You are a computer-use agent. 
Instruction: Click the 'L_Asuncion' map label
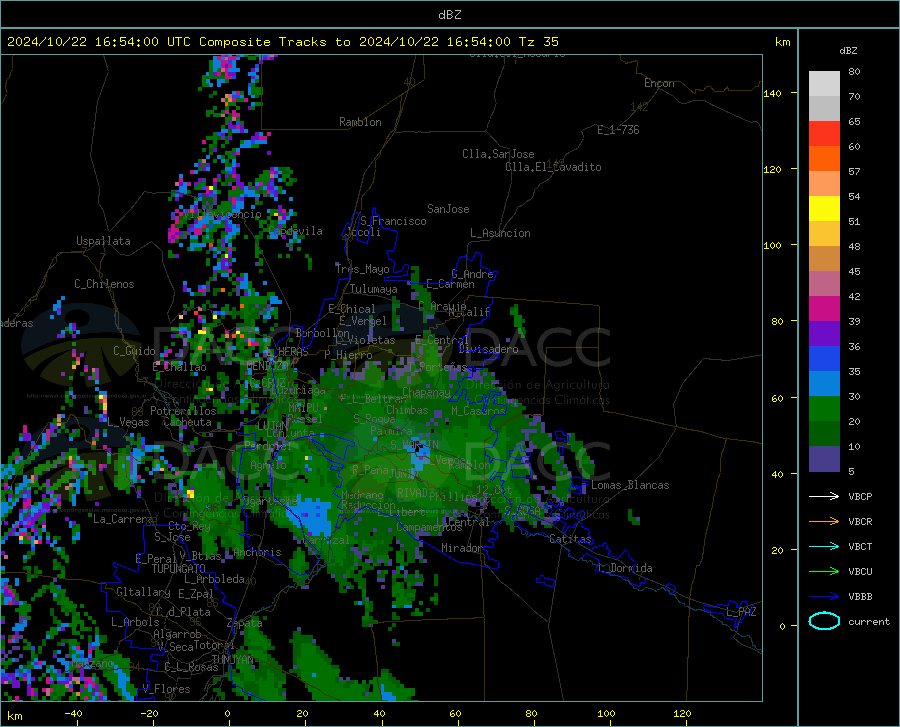pyautogui.click(x=500, y=233)
